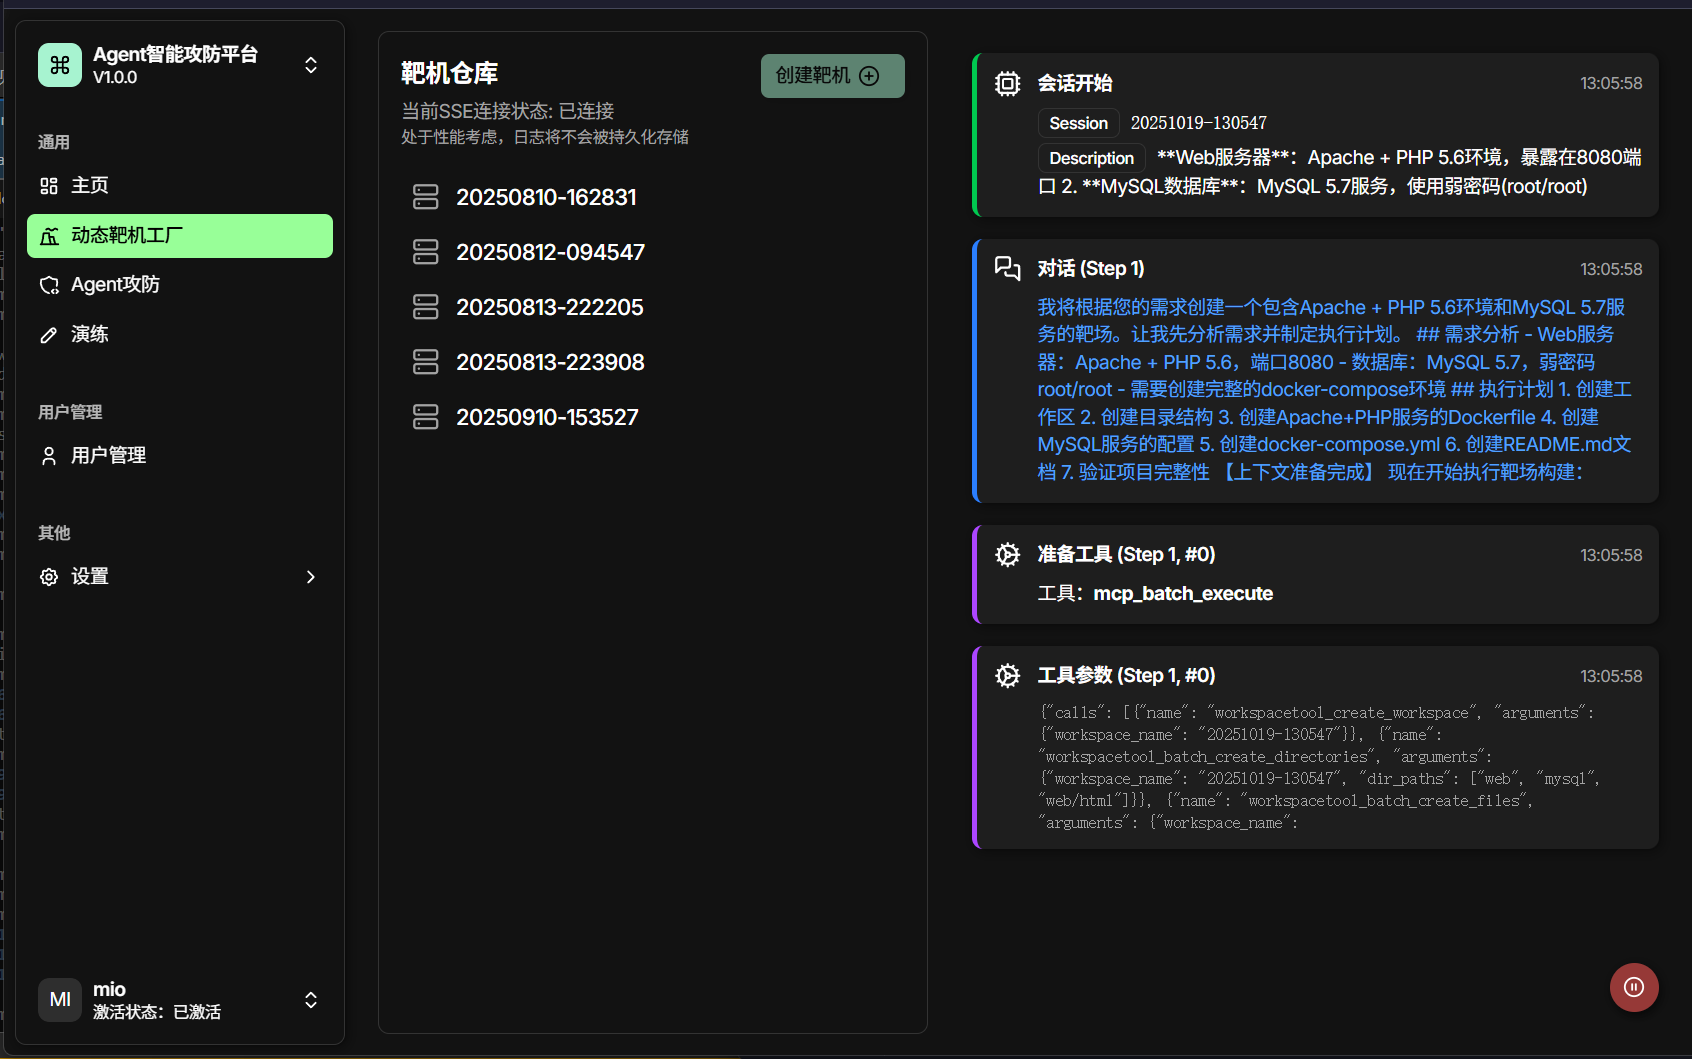Image resolution: width=1692 pixels, height=1059 pixels.
Task: Click the 会话开始 chip icon
Action: [1008, 84]
